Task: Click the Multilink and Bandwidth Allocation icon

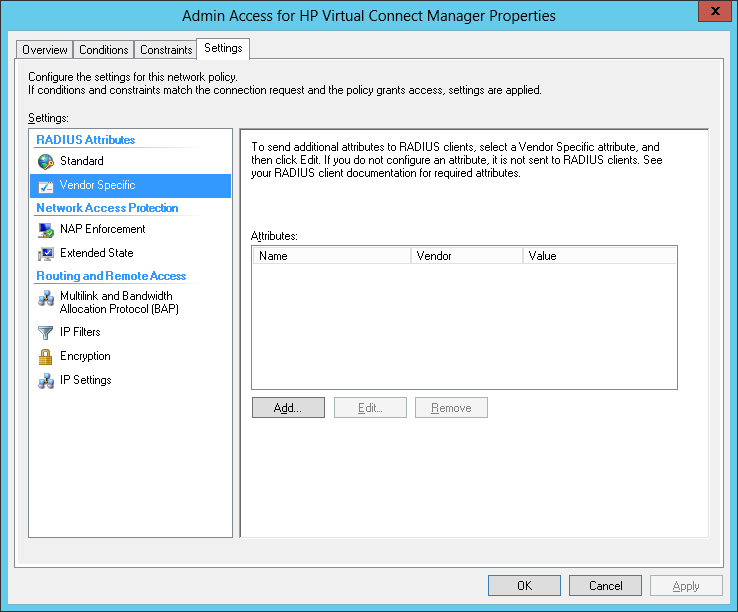Action: 45,299
